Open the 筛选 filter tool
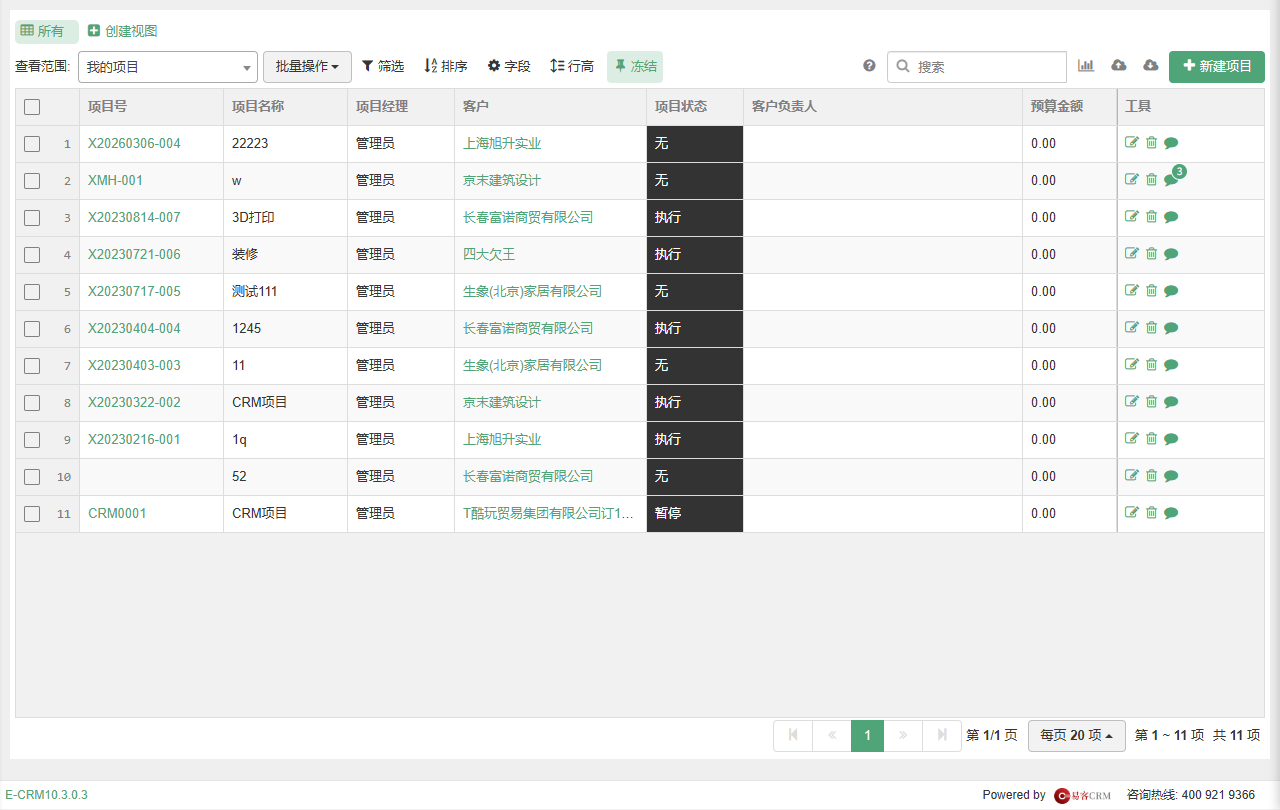Screen dimensions: 1280x810 pos(383,67)
